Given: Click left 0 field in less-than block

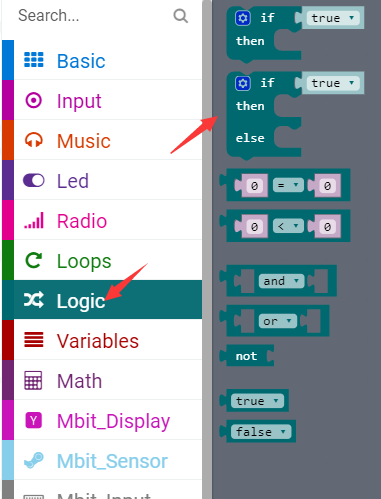Looking at the screenshot, I should point(255,227).
